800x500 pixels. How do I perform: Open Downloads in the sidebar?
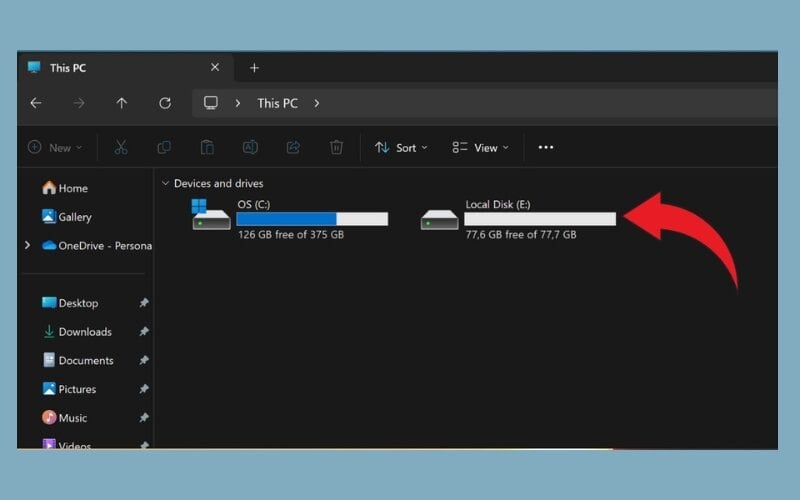click(84, 332)
